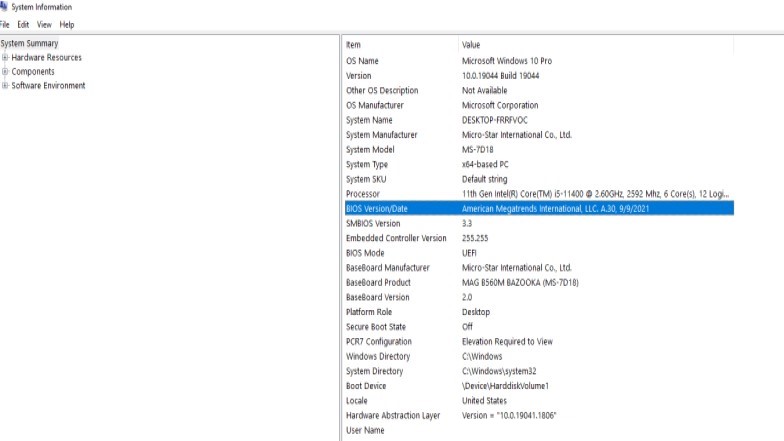This screenshot has width=784, height=441.
Task: Click the value MS-7D18
Action: coord(478,150)
